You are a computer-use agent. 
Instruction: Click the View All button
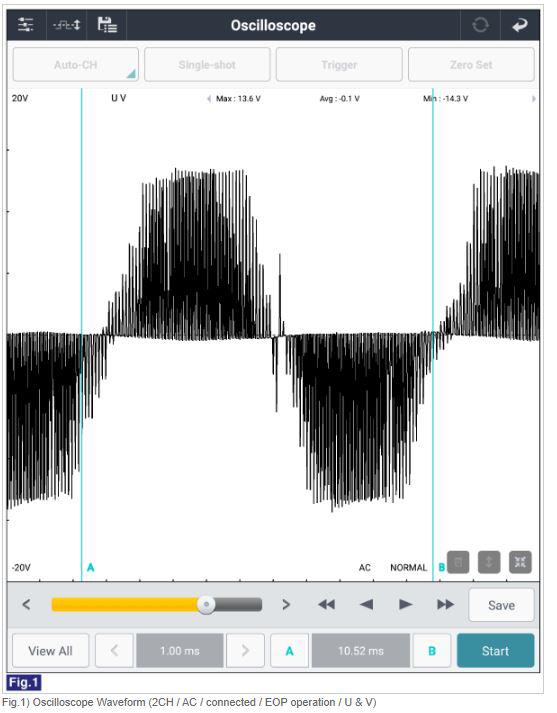pos(50,651)
